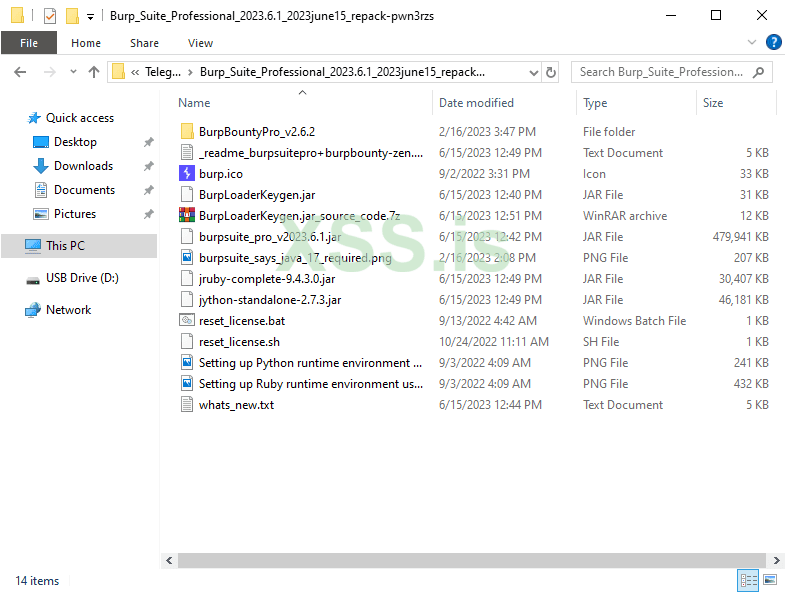Click the search magnifier icon

[x=758, y=72]
